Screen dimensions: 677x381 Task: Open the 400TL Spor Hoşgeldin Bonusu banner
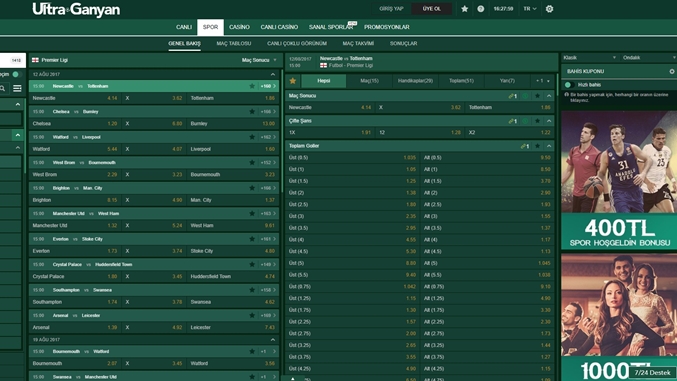[x=619, y=180]
